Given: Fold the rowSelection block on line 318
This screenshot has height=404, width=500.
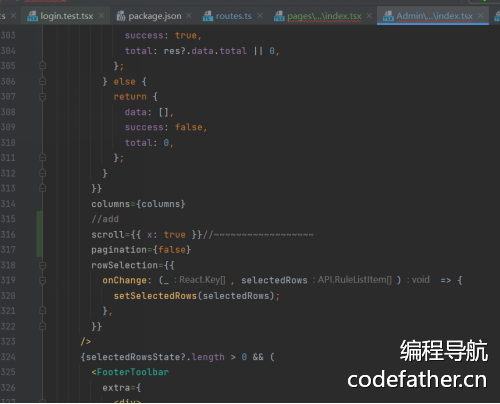Looking at the screenshot, I should point(42,265).
